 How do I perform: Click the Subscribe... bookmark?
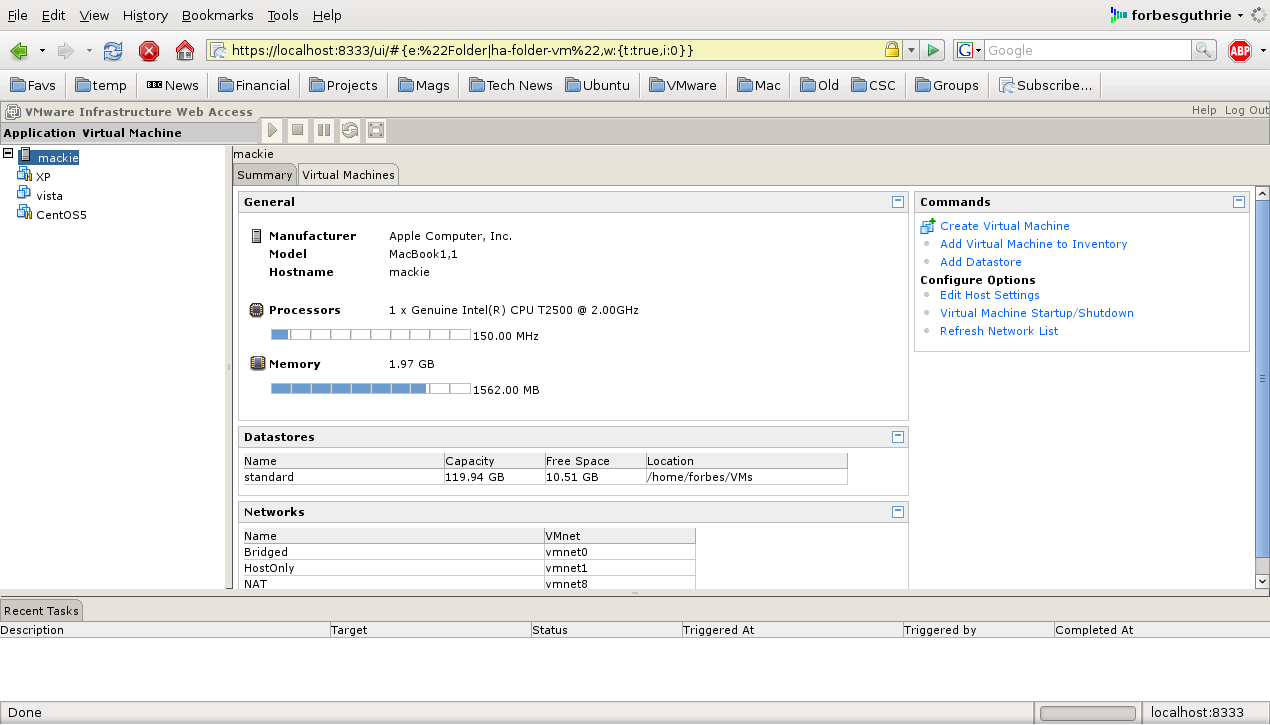coord(1045,85)
